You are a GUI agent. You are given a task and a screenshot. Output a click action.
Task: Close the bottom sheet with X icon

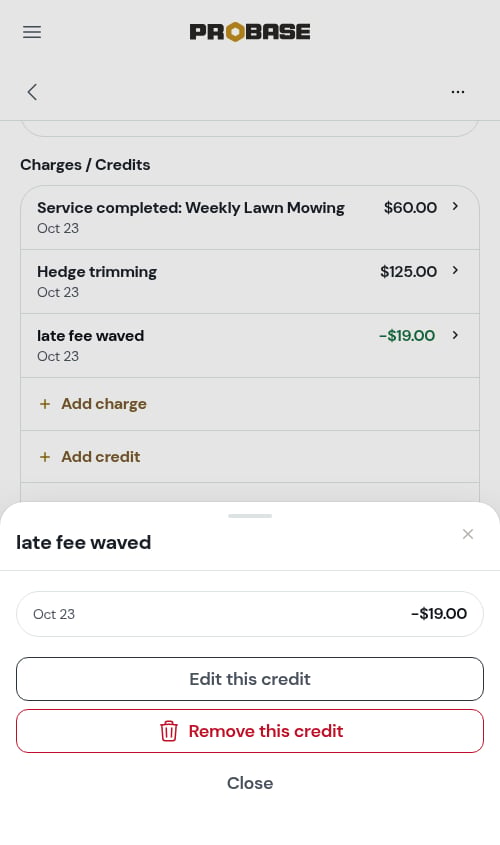pos(468,534)
